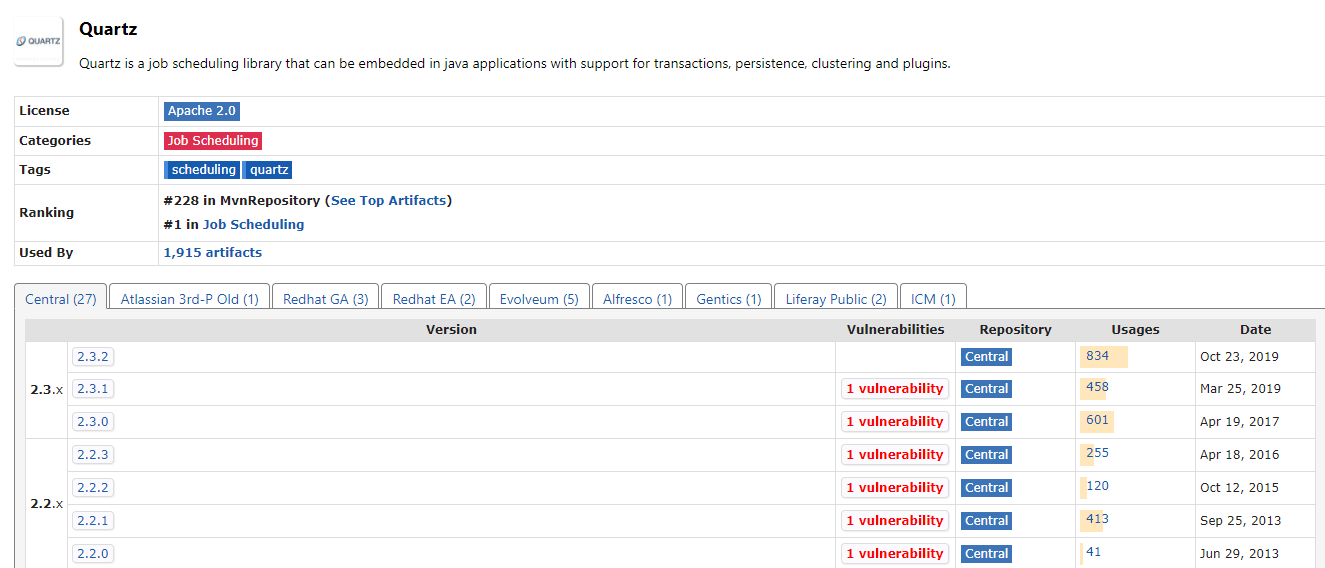Screen dimensions: 1325x568
Task: Switch to Alfresco (1) tab
Action: click(x=637, y=299)
